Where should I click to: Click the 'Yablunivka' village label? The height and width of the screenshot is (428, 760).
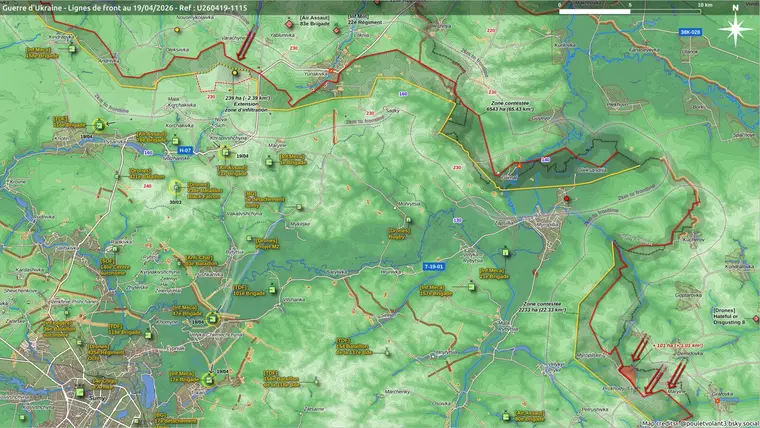coord(283,35)
